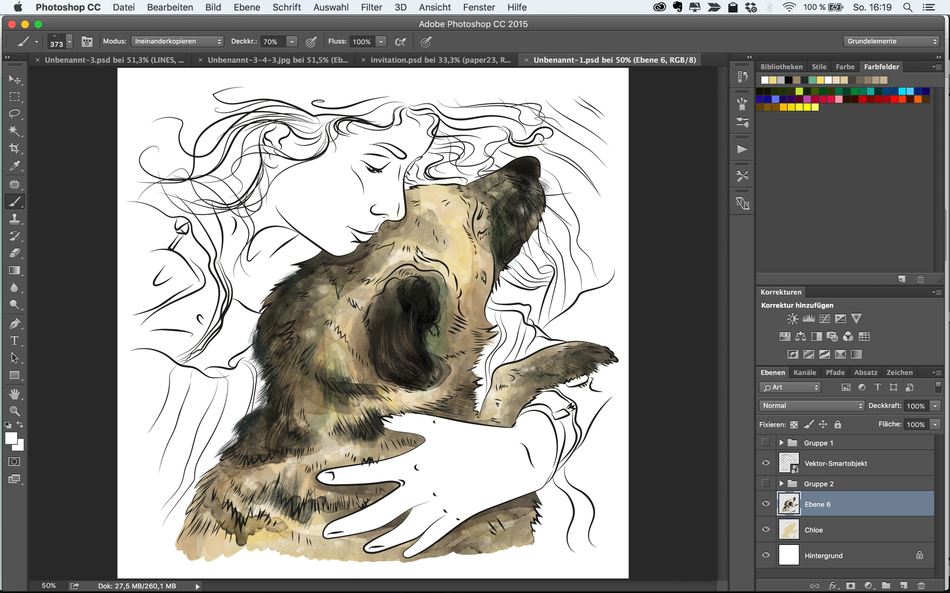The image size is (950, 593).
Task: Switch to the Bibliotheken panel tab
Action: [782, 67]
